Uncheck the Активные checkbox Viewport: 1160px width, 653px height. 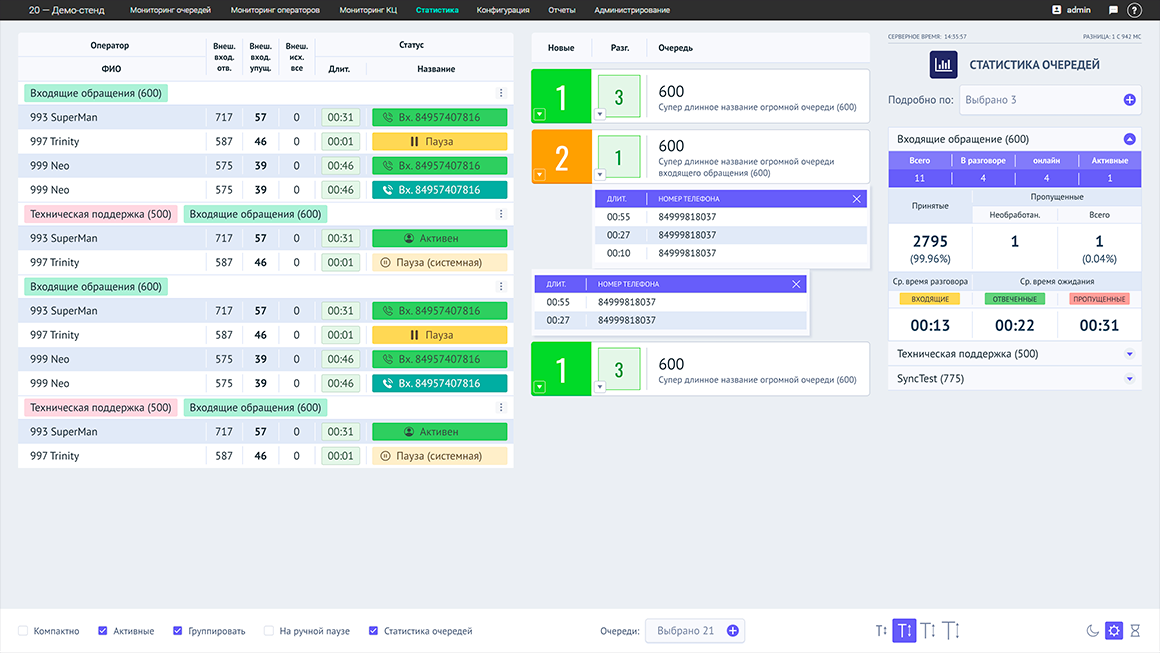pyautogui.click(x=103, y=631)
